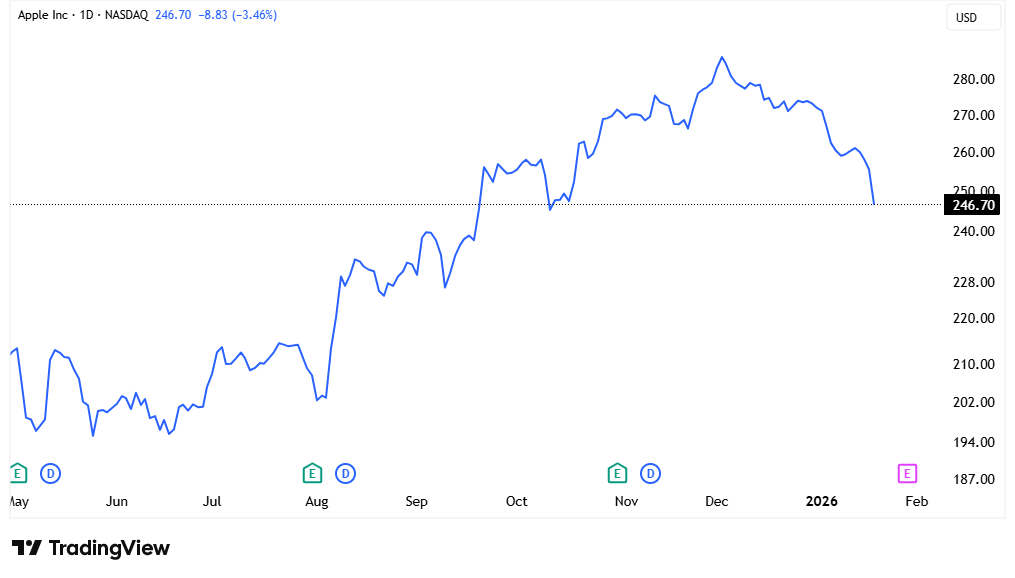Open the USD currency selector

coord(966,18)
